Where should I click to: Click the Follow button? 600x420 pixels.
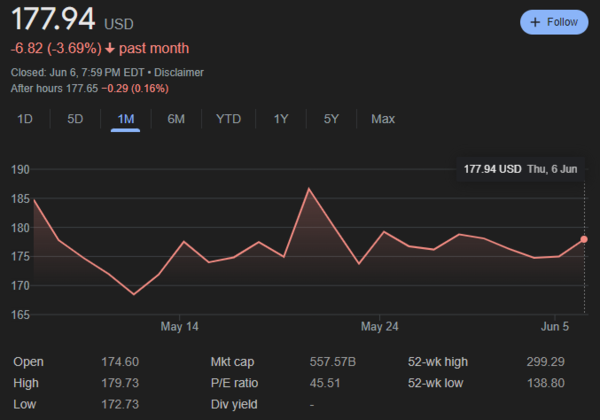554,22
